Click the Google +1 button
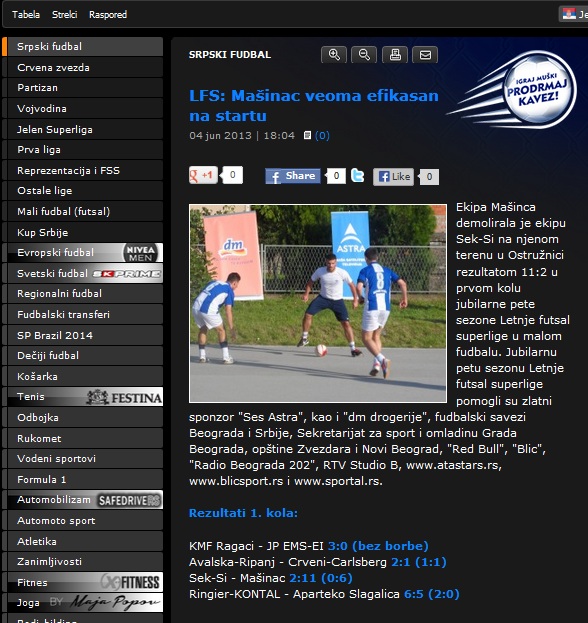 point(203,175)
